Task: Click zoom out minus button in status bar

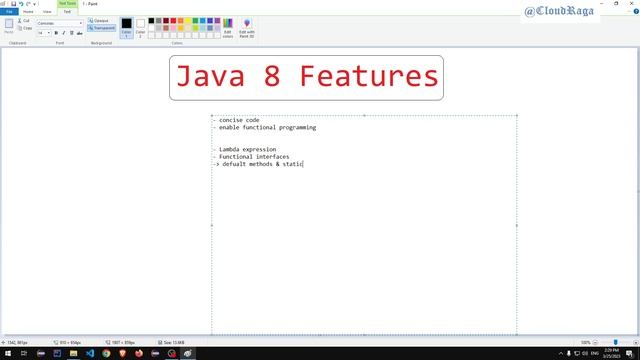Action: point(595,342)
